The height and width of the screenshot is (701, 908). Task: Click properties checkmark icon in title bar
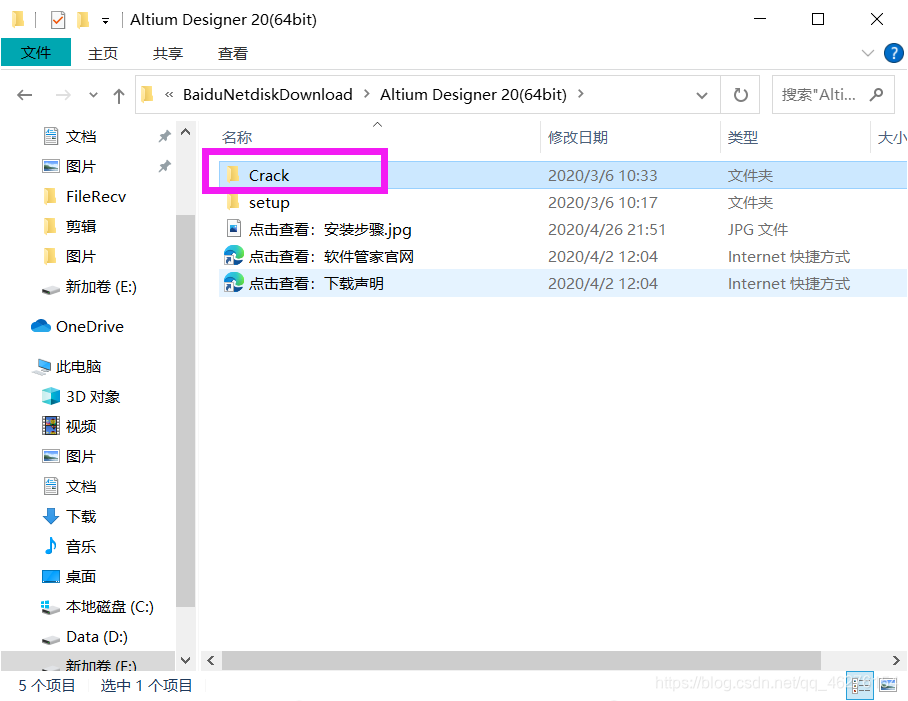[57, 20]
